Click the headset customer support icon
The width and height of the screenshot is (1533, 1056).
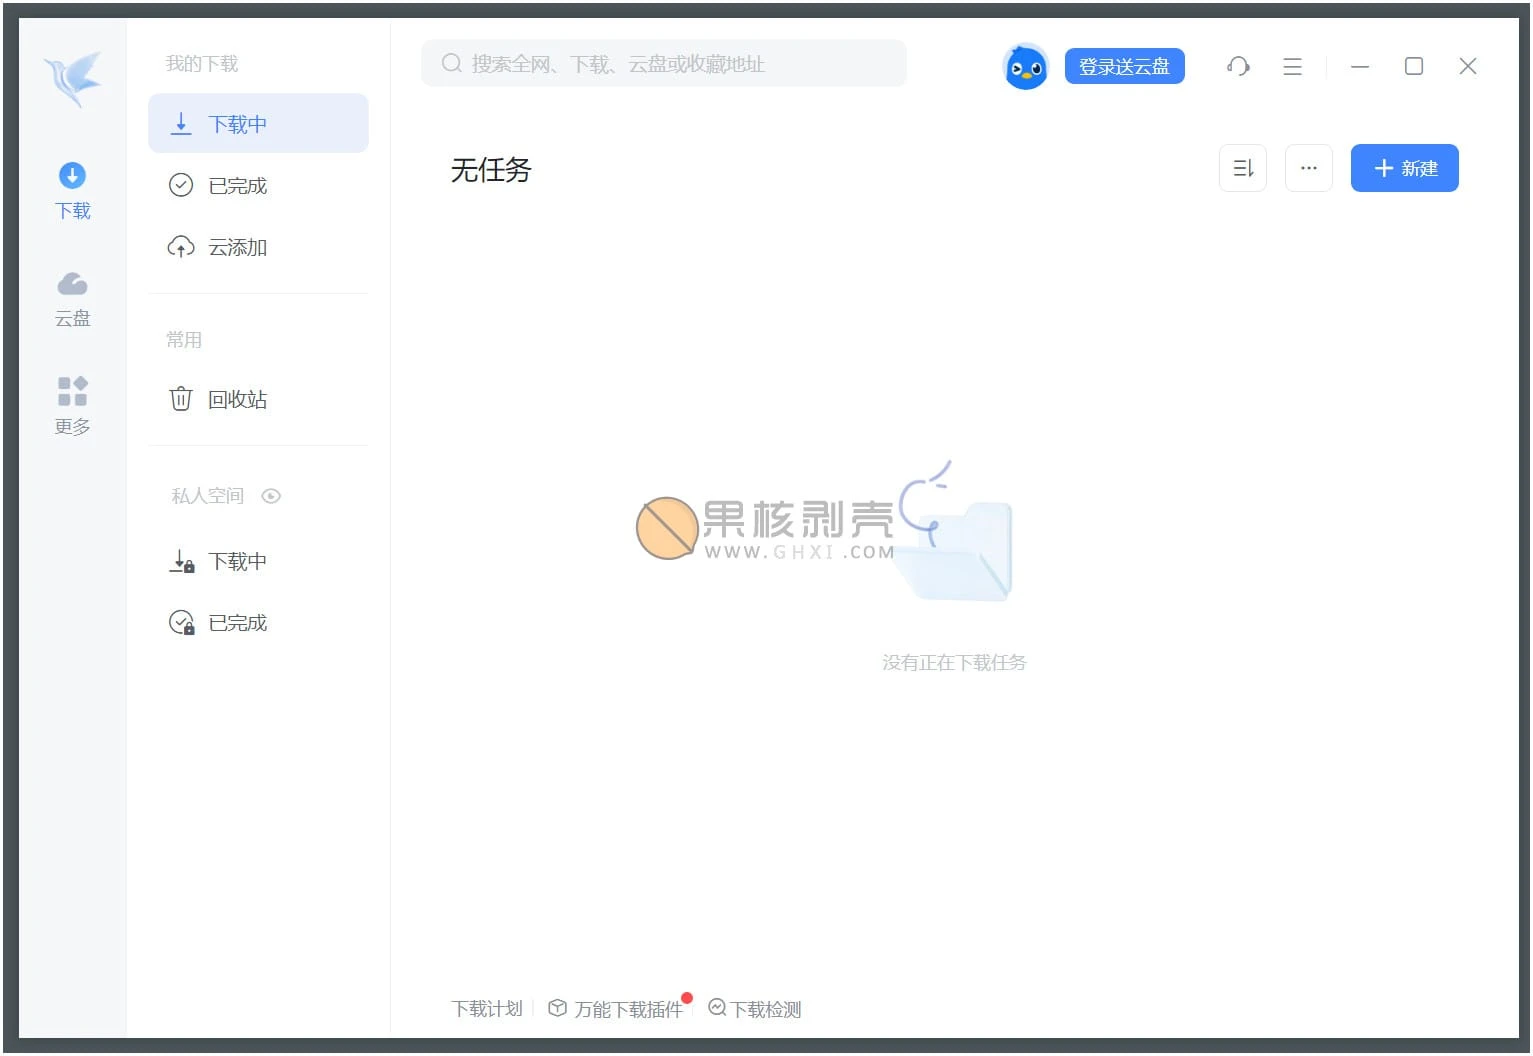tap(1238, 67)
